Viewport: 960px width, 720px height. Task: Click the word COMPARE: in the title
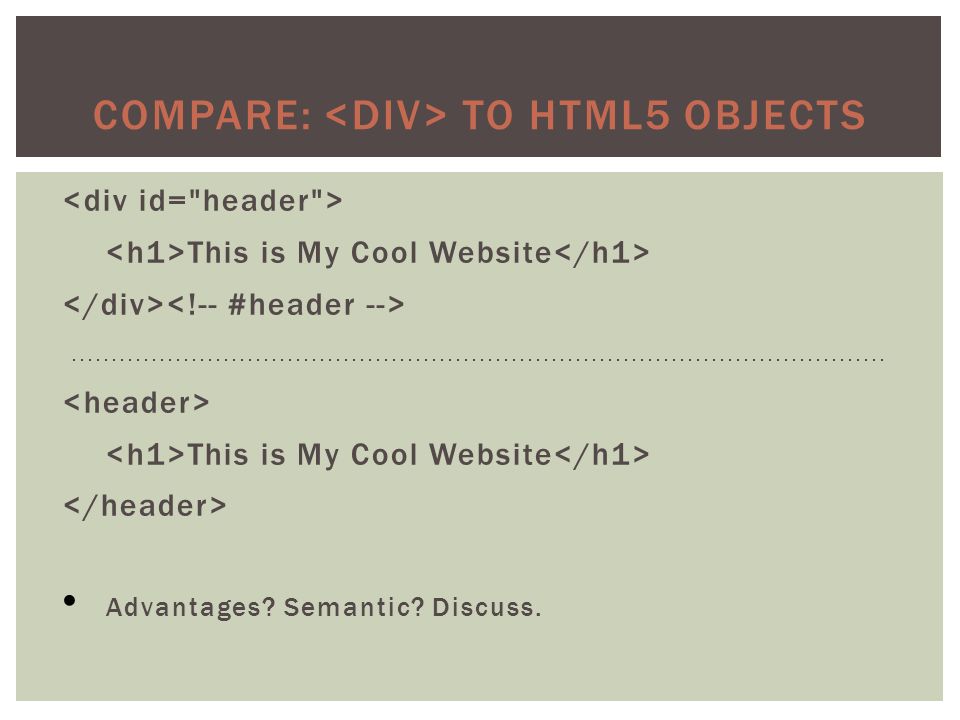[203, 115]
